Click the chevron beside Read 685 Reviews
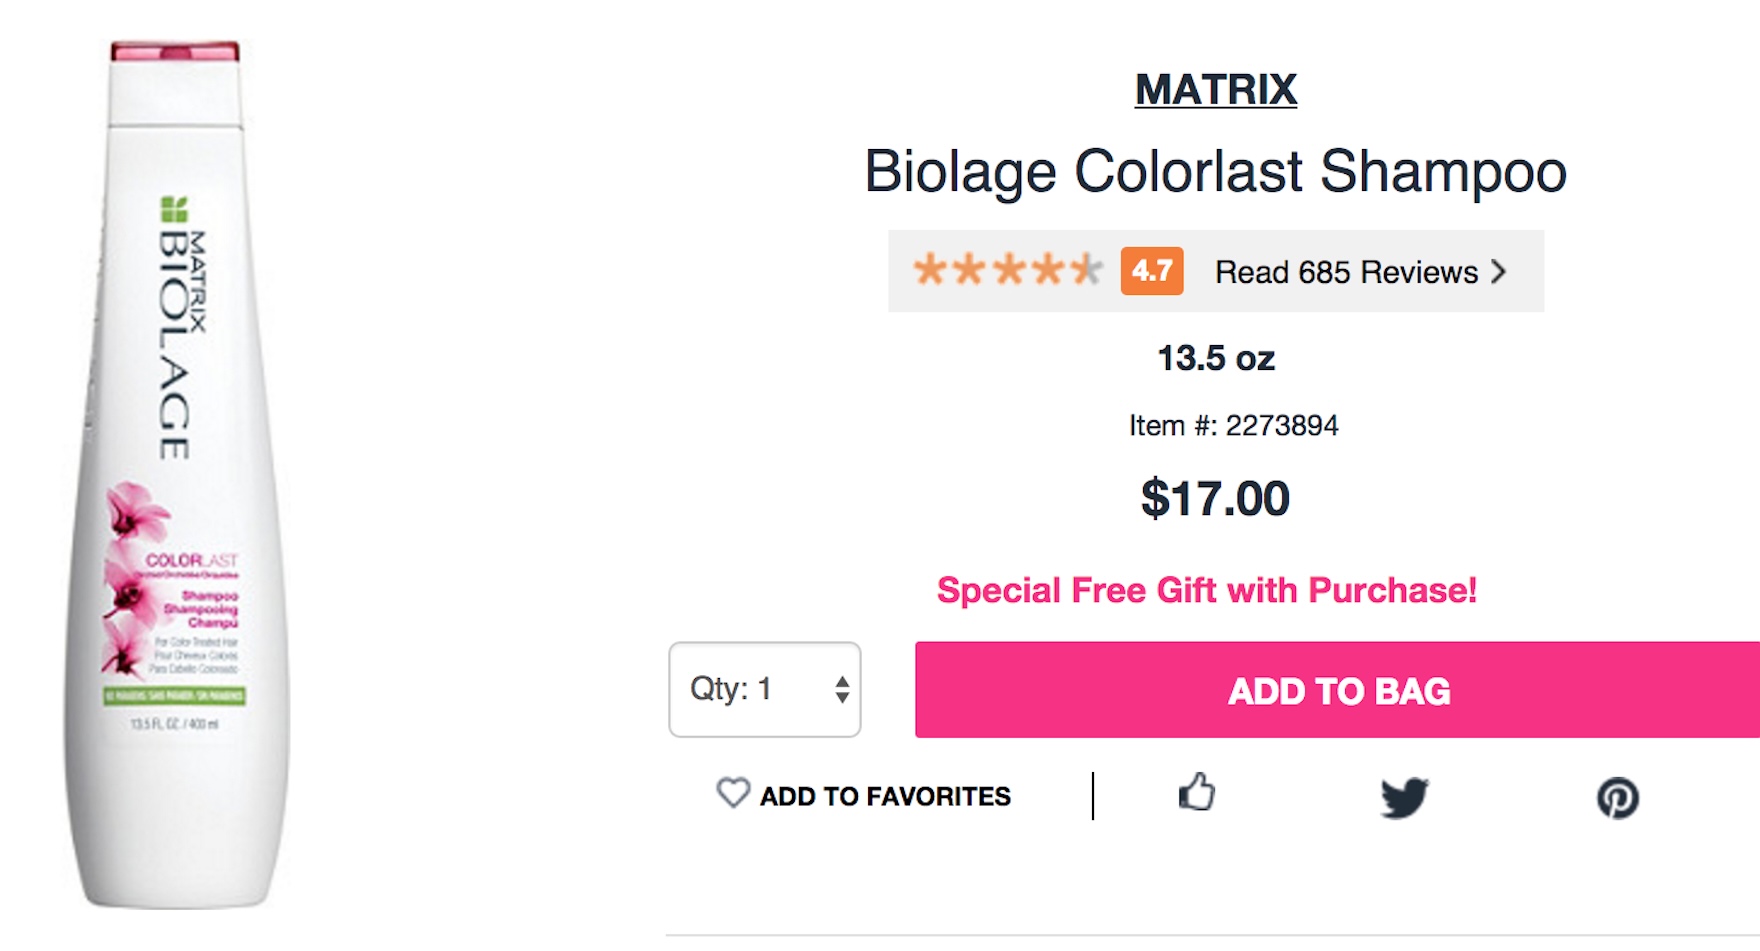1760x951 pixels. (1498, 272)
